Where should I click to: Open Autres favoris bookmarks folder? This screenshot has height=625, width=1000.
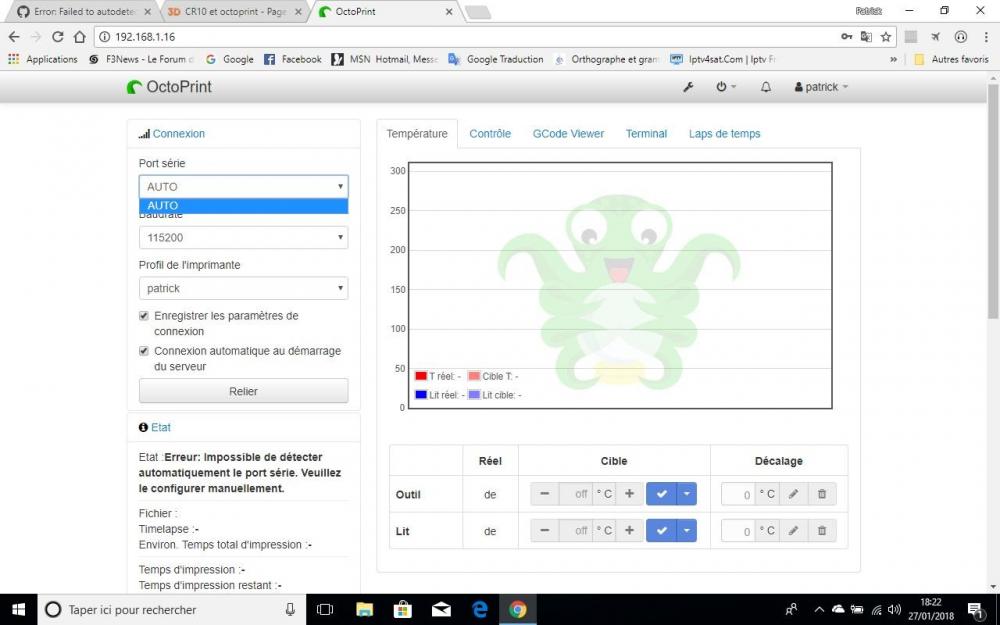click(x=952, y=59)
